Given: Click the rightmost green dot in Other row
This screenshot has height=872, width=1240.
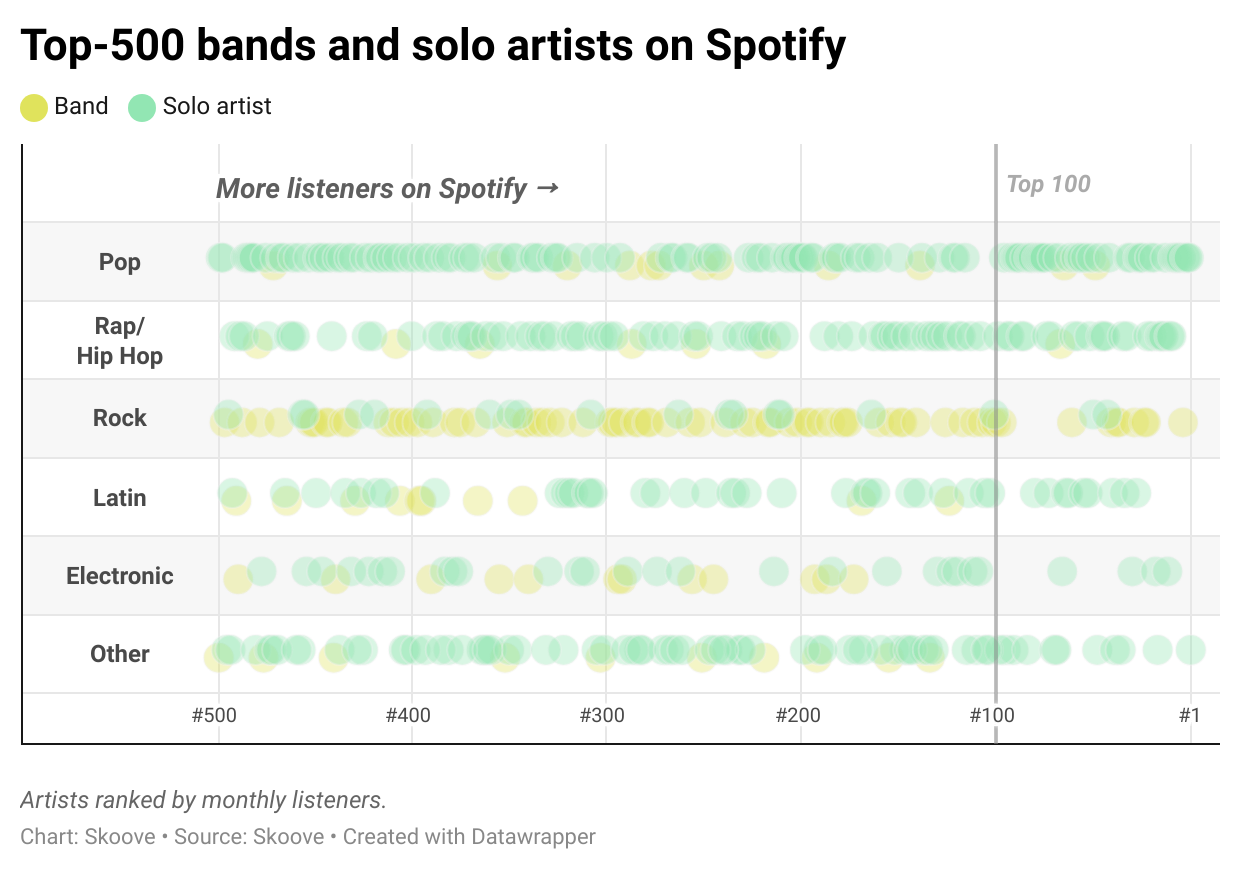Looking at the screenshot, I should [x=1190, y=650].
